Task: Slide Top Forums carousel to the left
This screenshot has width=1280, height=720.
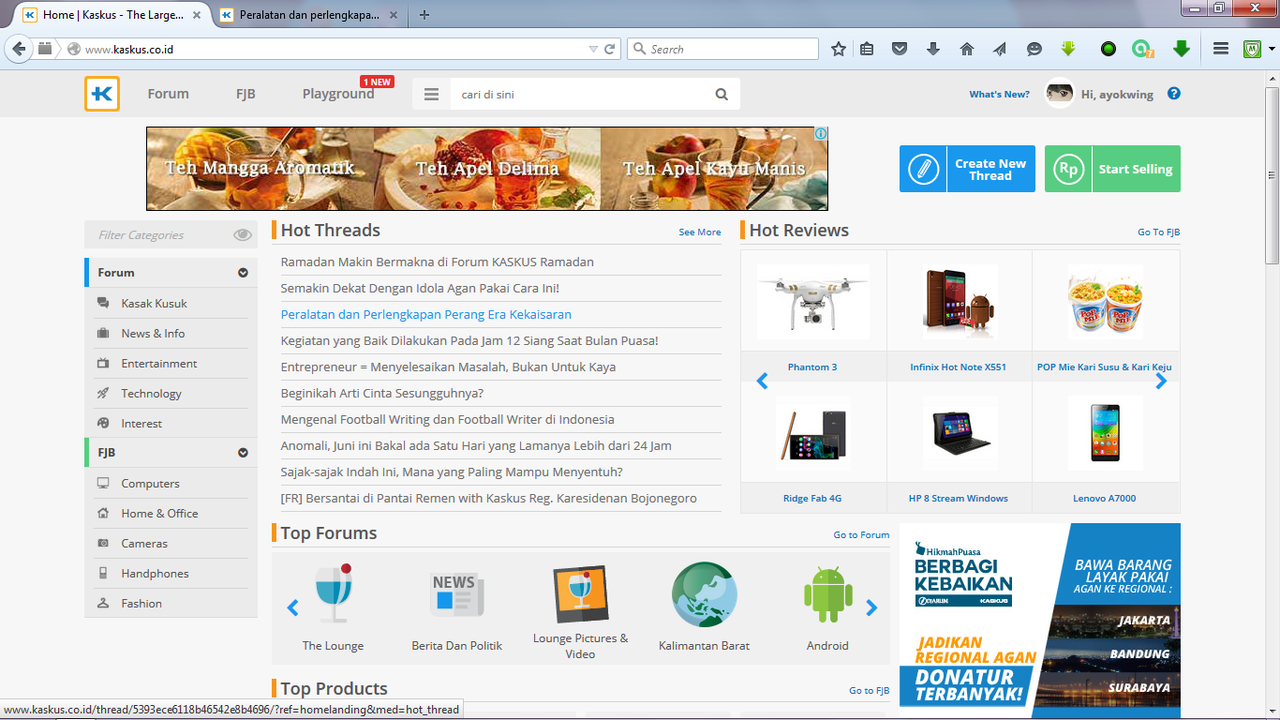Action: 293,607
